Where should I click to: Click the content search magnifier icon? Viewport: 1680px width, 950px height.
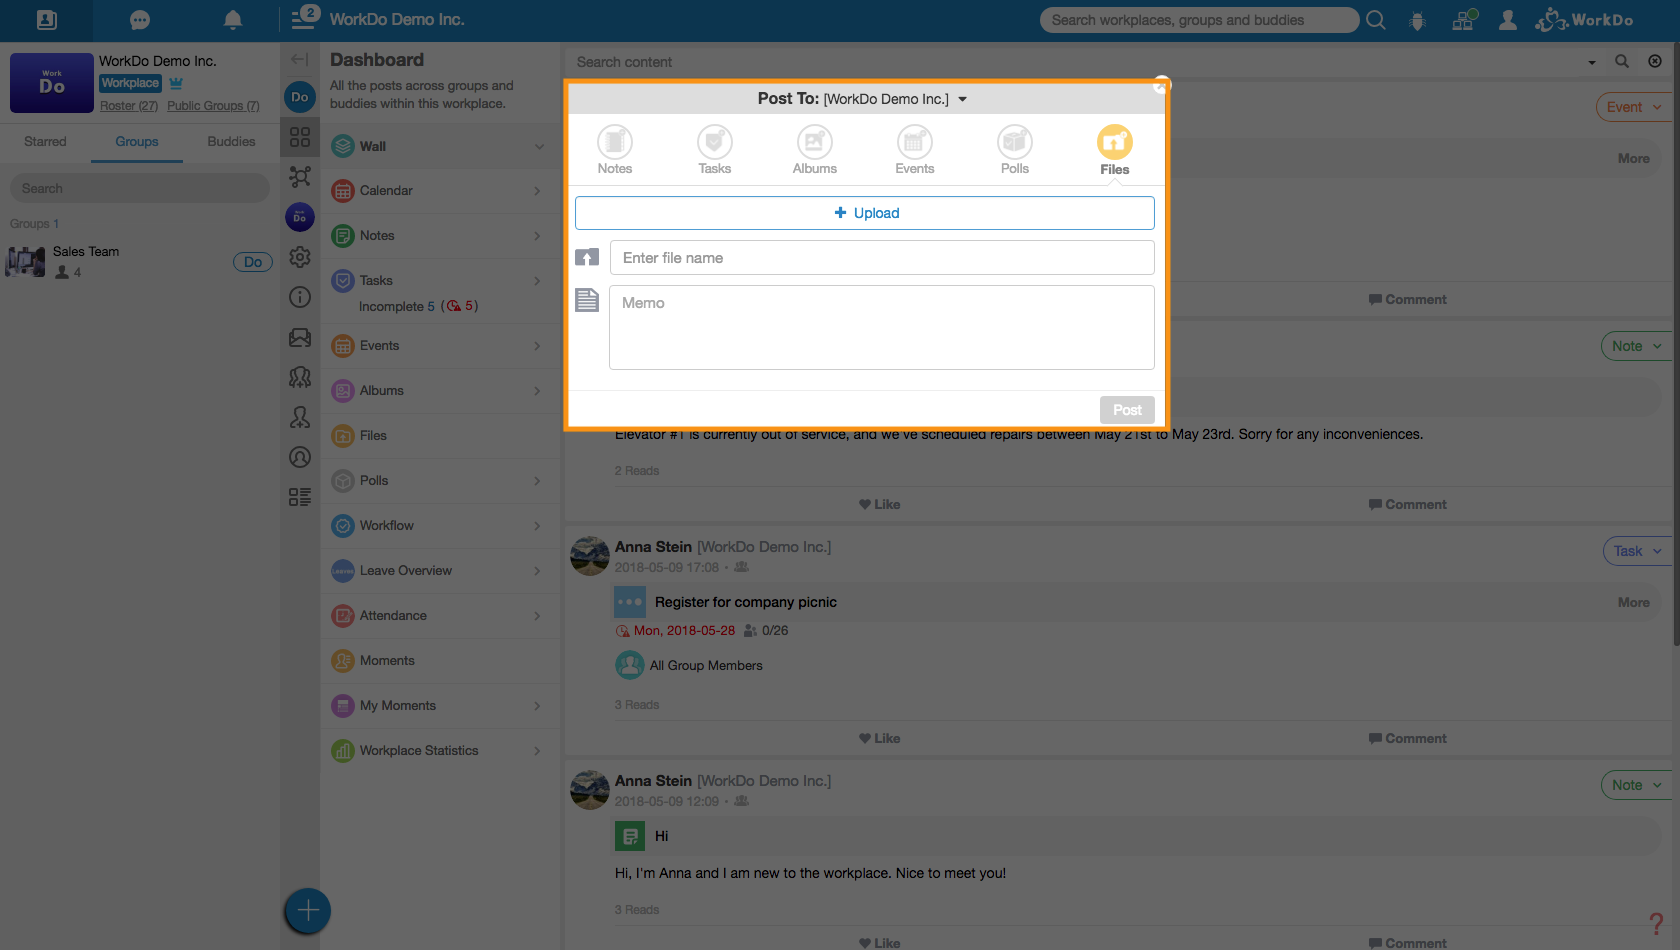click(1622, 62)
